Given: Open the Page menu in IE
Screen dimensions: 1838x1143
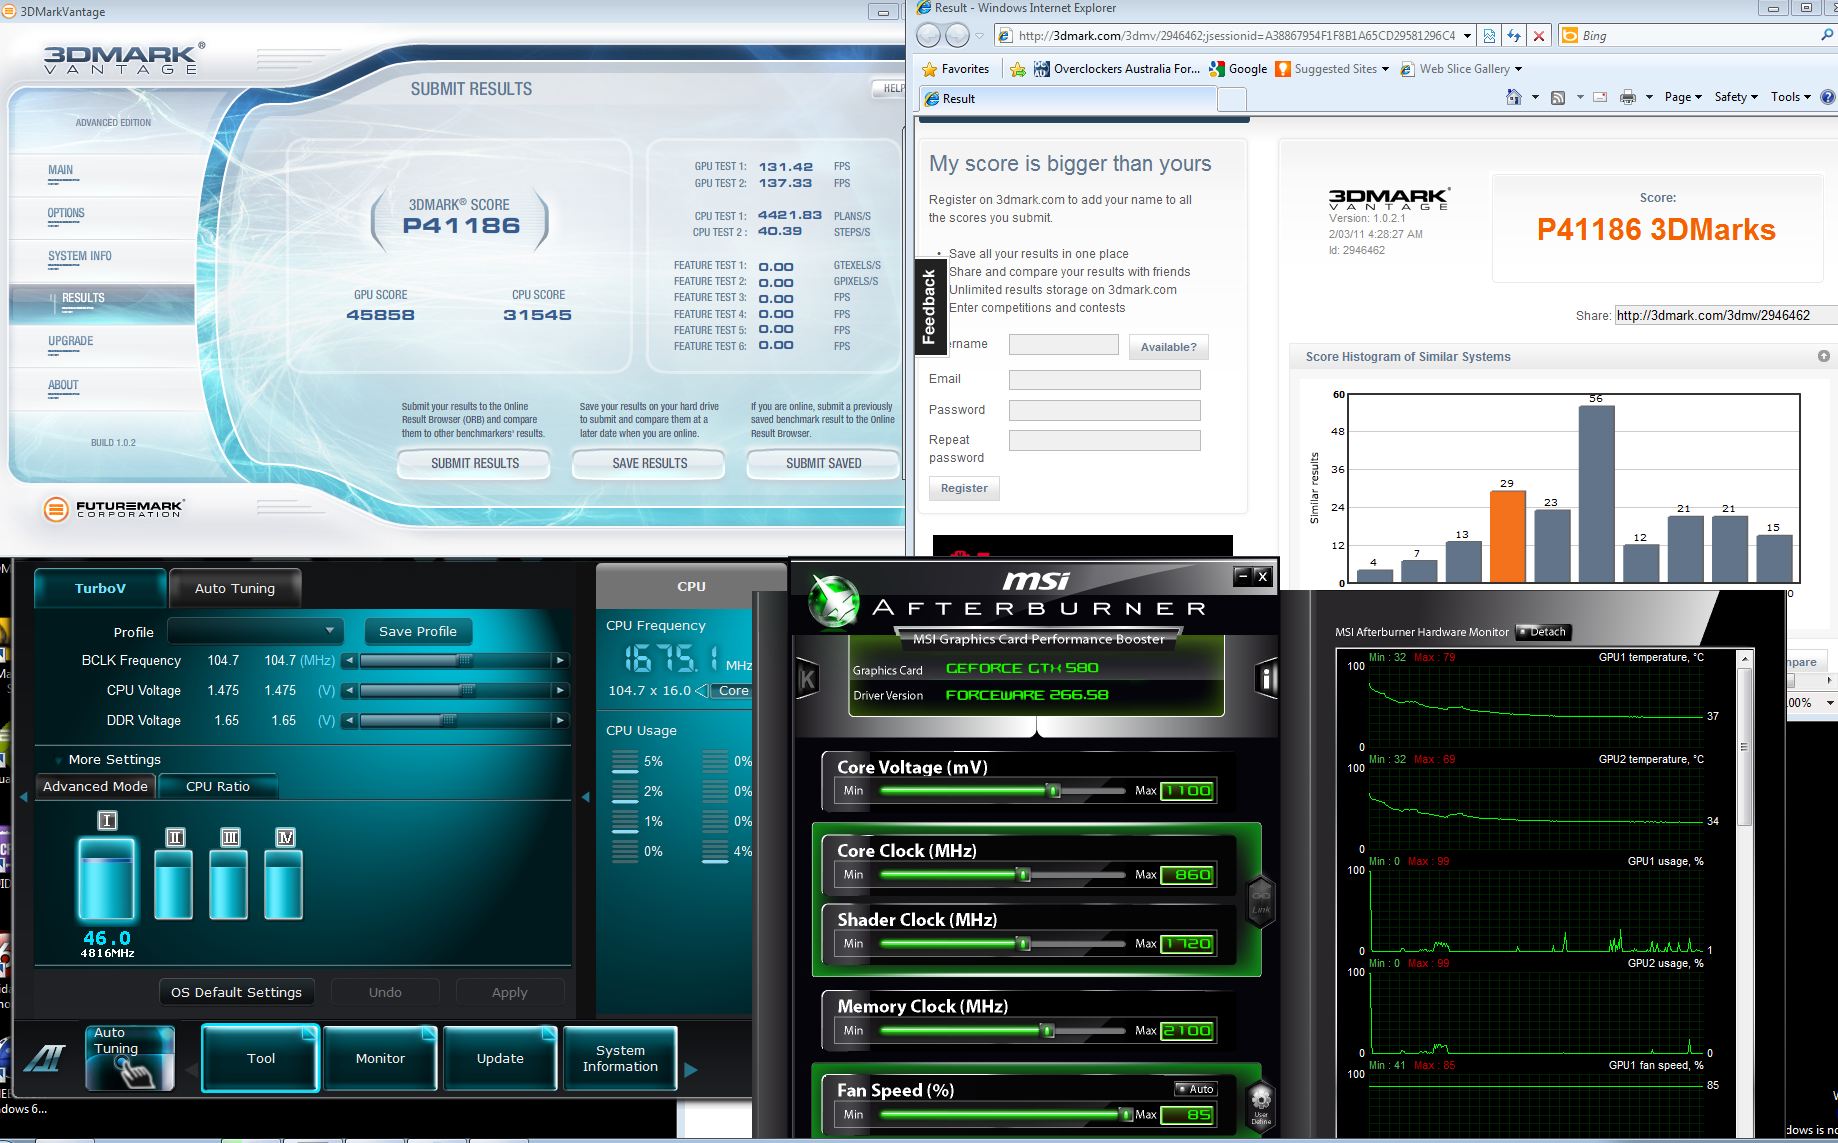Looking at the screenshot, I should (1683, 97).
